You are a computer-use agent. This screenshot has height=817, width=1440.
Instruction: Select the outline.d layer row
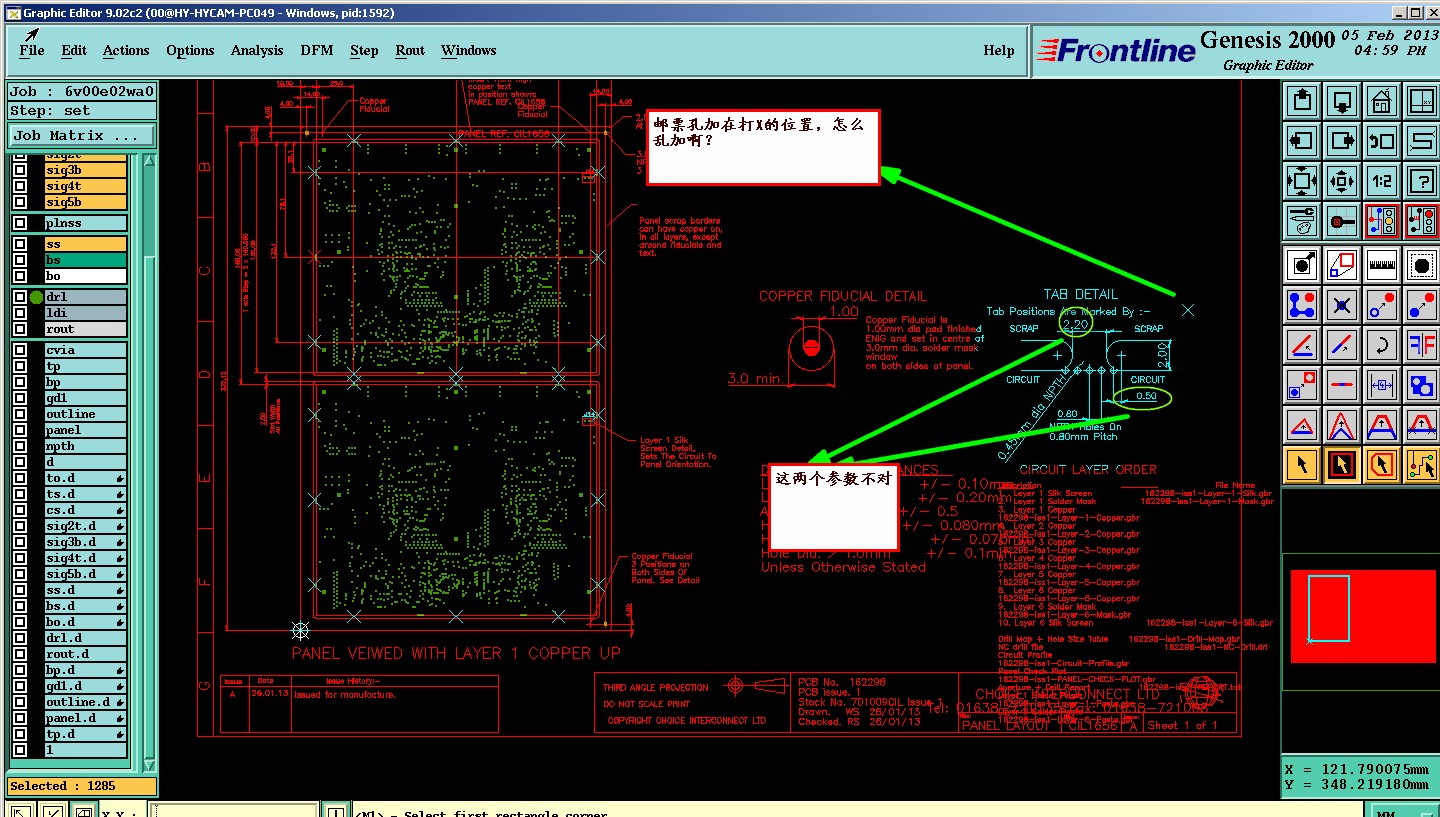tap(86, 702)
